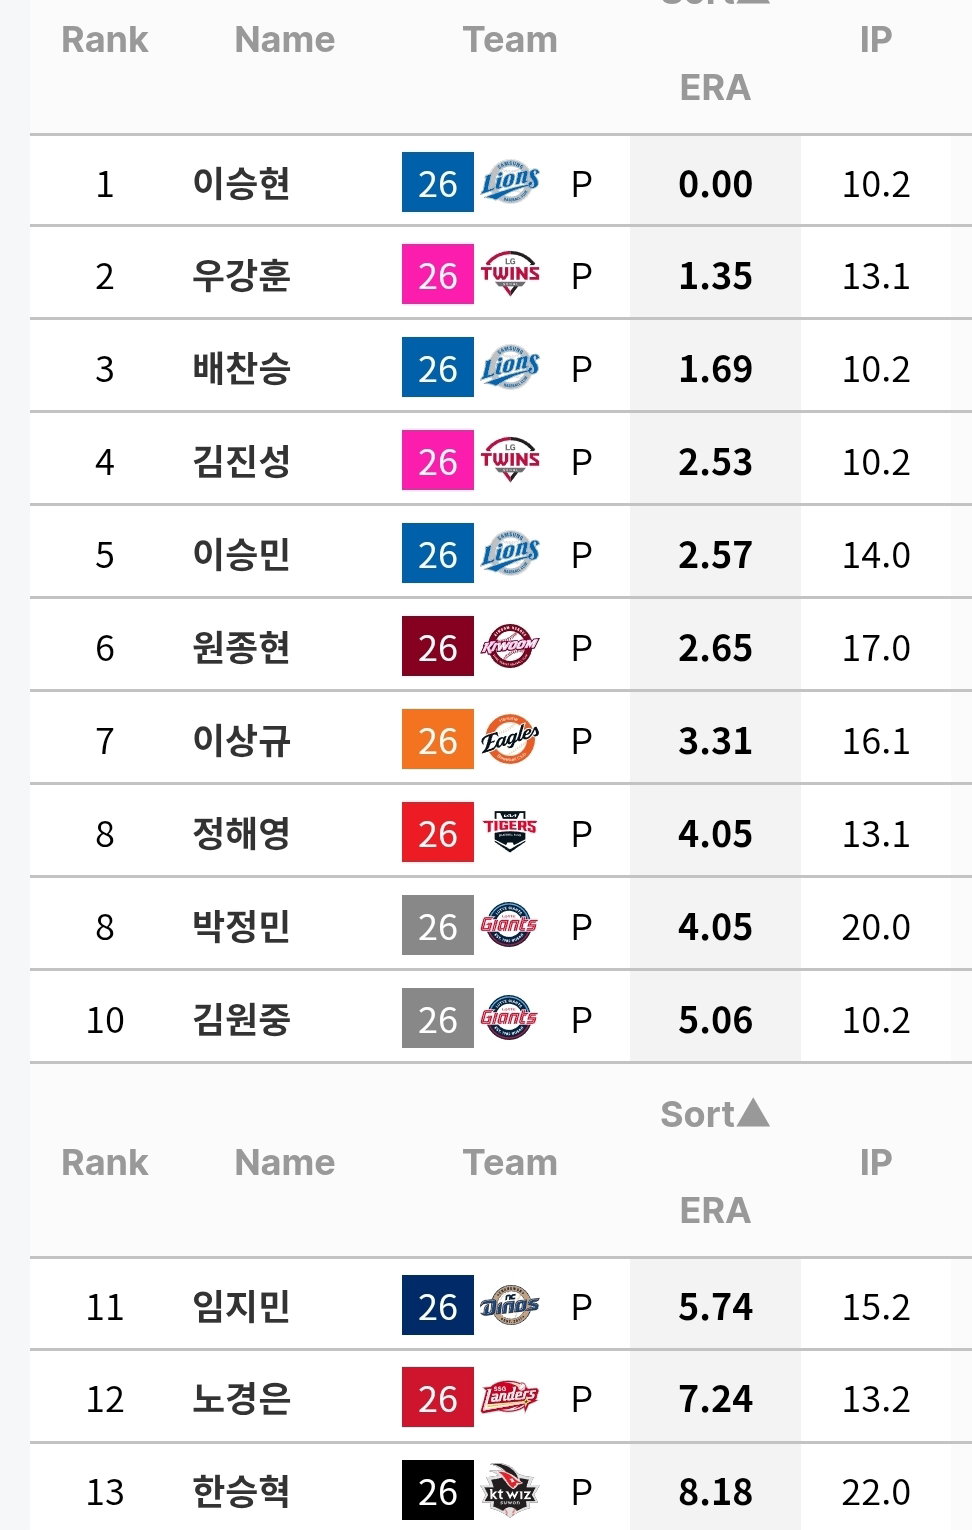This screenshot has width=972, height=1530.
Task: Select the blue 26 badge beside 이승민
Action: [x=438, y=553]
